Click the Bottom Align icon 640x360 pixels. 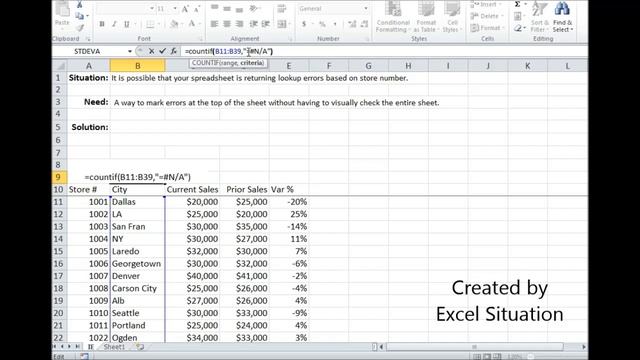(x=240, y=9)
